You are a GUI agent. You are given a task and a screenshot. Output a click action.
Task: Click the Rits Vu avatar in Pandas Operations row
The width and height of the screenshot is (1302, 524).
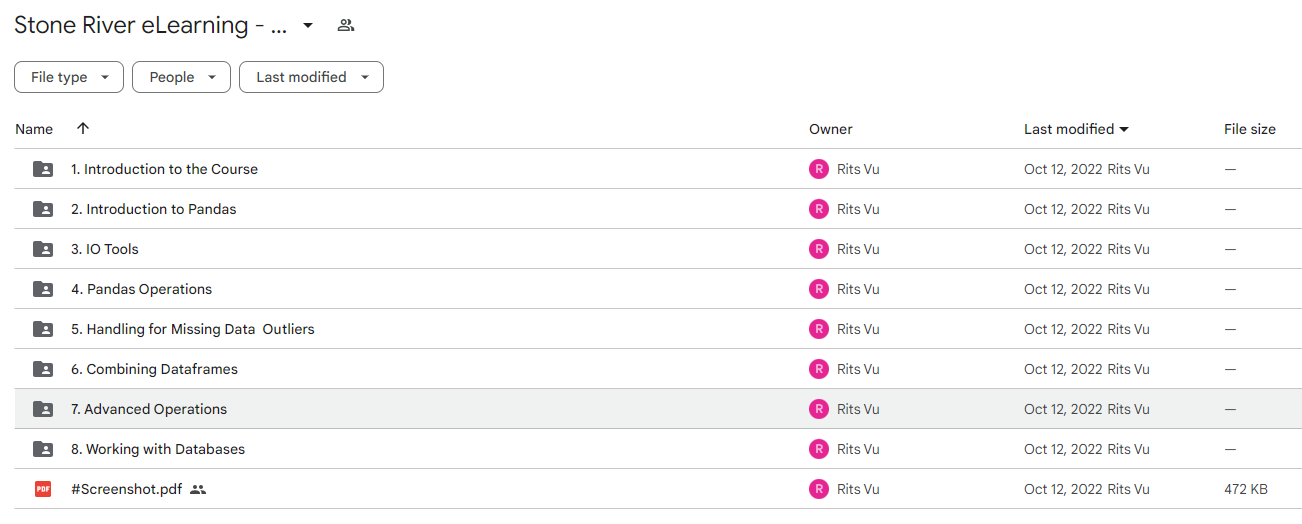[819, 289]
